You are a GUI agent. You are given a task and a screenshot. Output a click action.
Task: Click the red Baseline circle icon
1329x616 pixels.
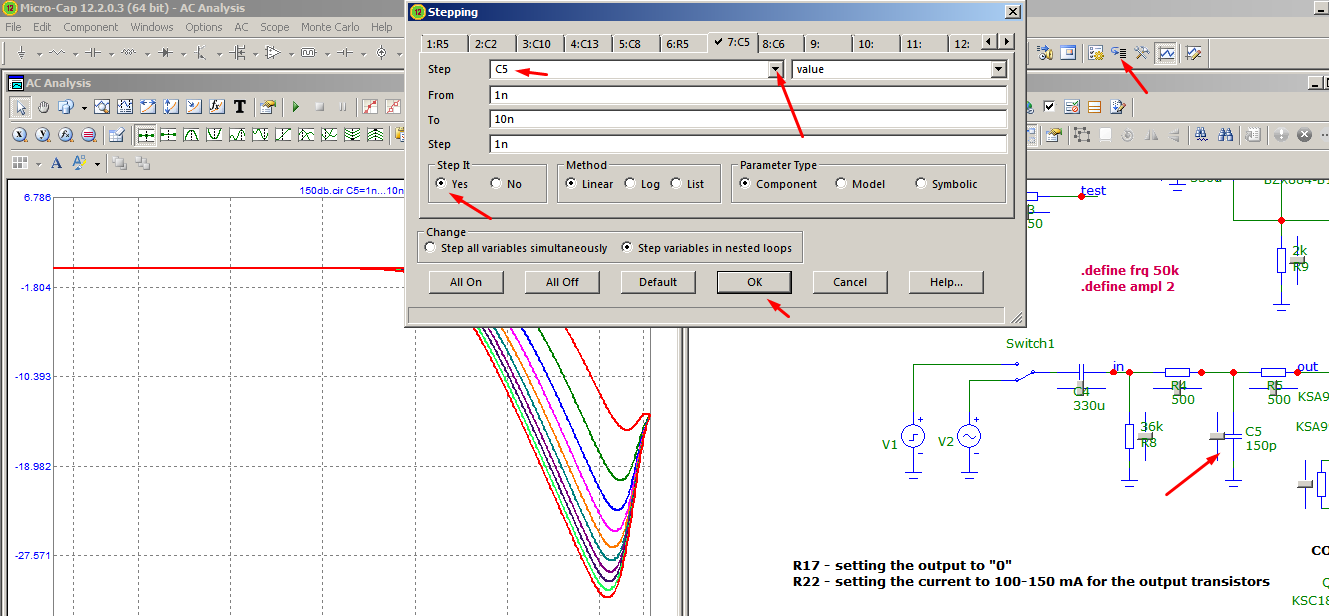[x=89, y=135]
